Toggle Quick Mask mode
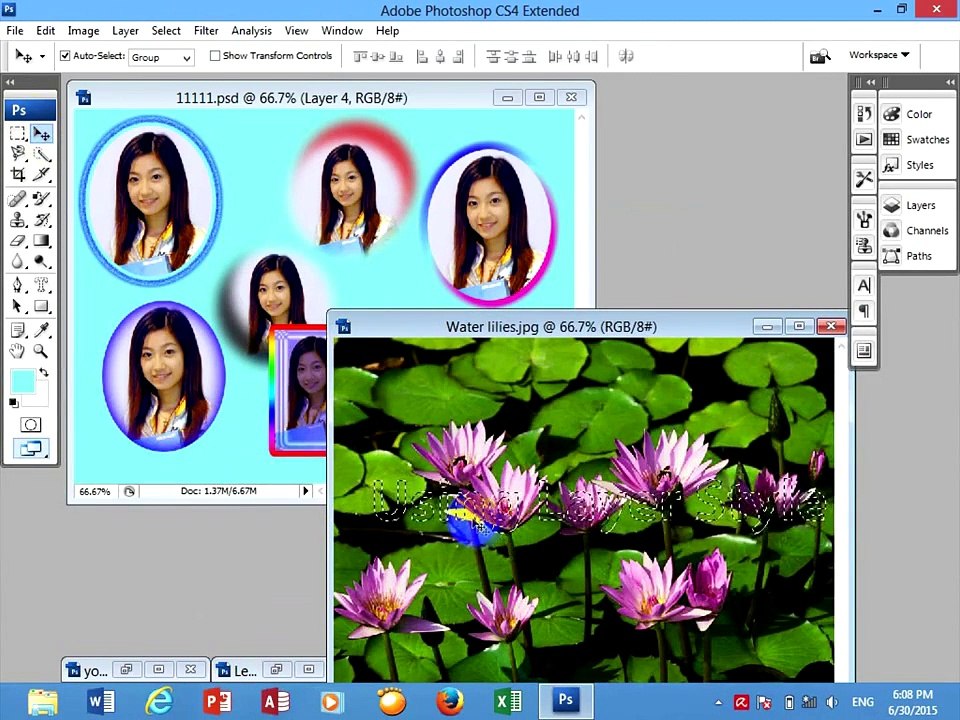The width and height of the screenshot is (960, 720). pyautogui.click(x=30, y=424)
